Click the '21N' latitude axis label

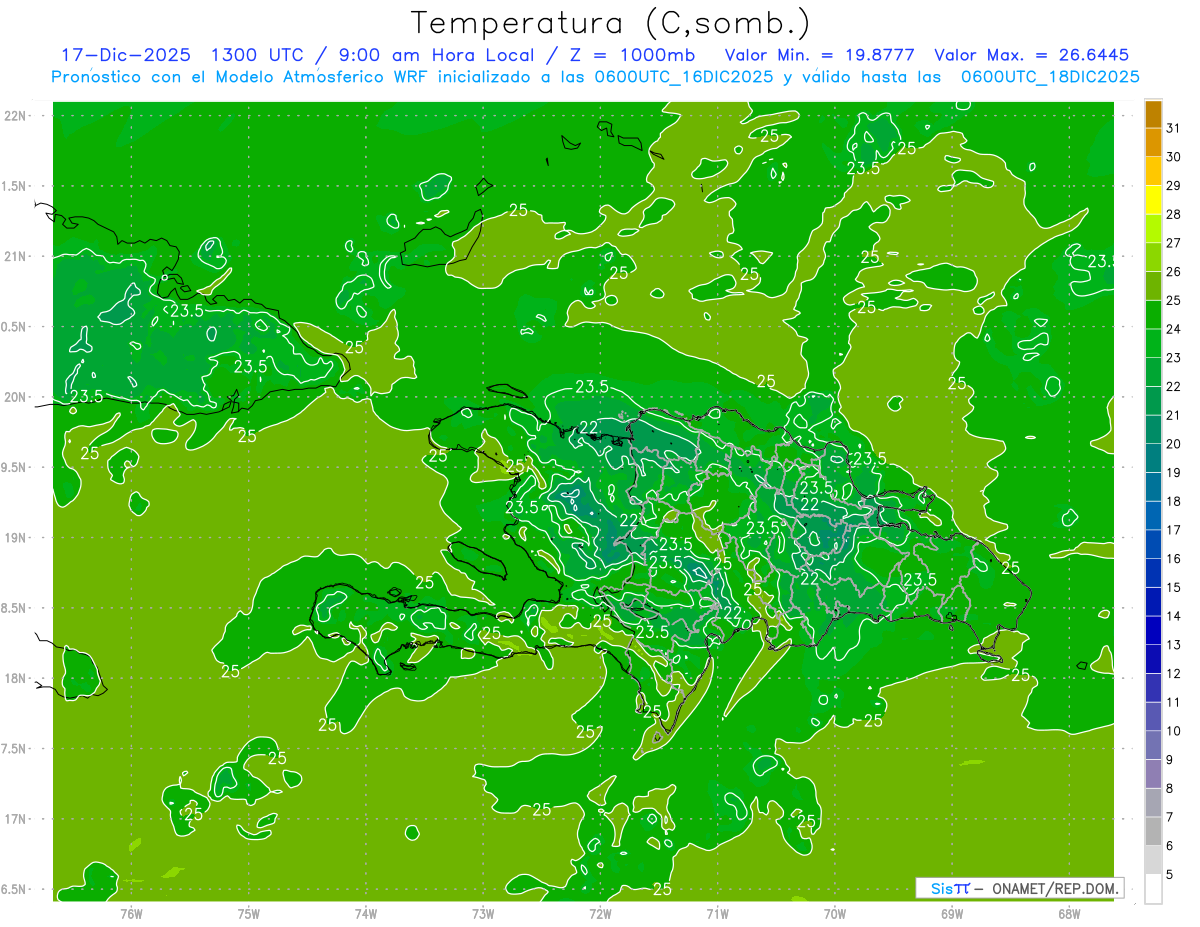tap(16, 257)
